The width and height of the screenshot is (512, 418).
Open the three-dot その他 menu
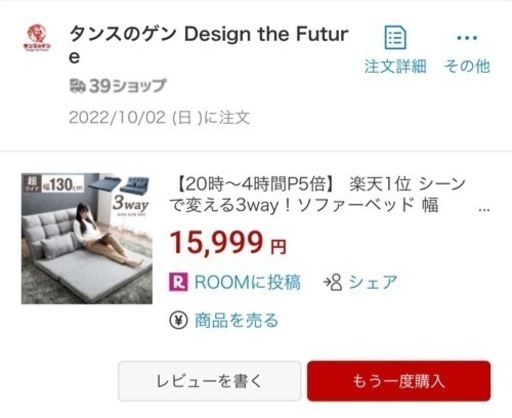[467, 38]
